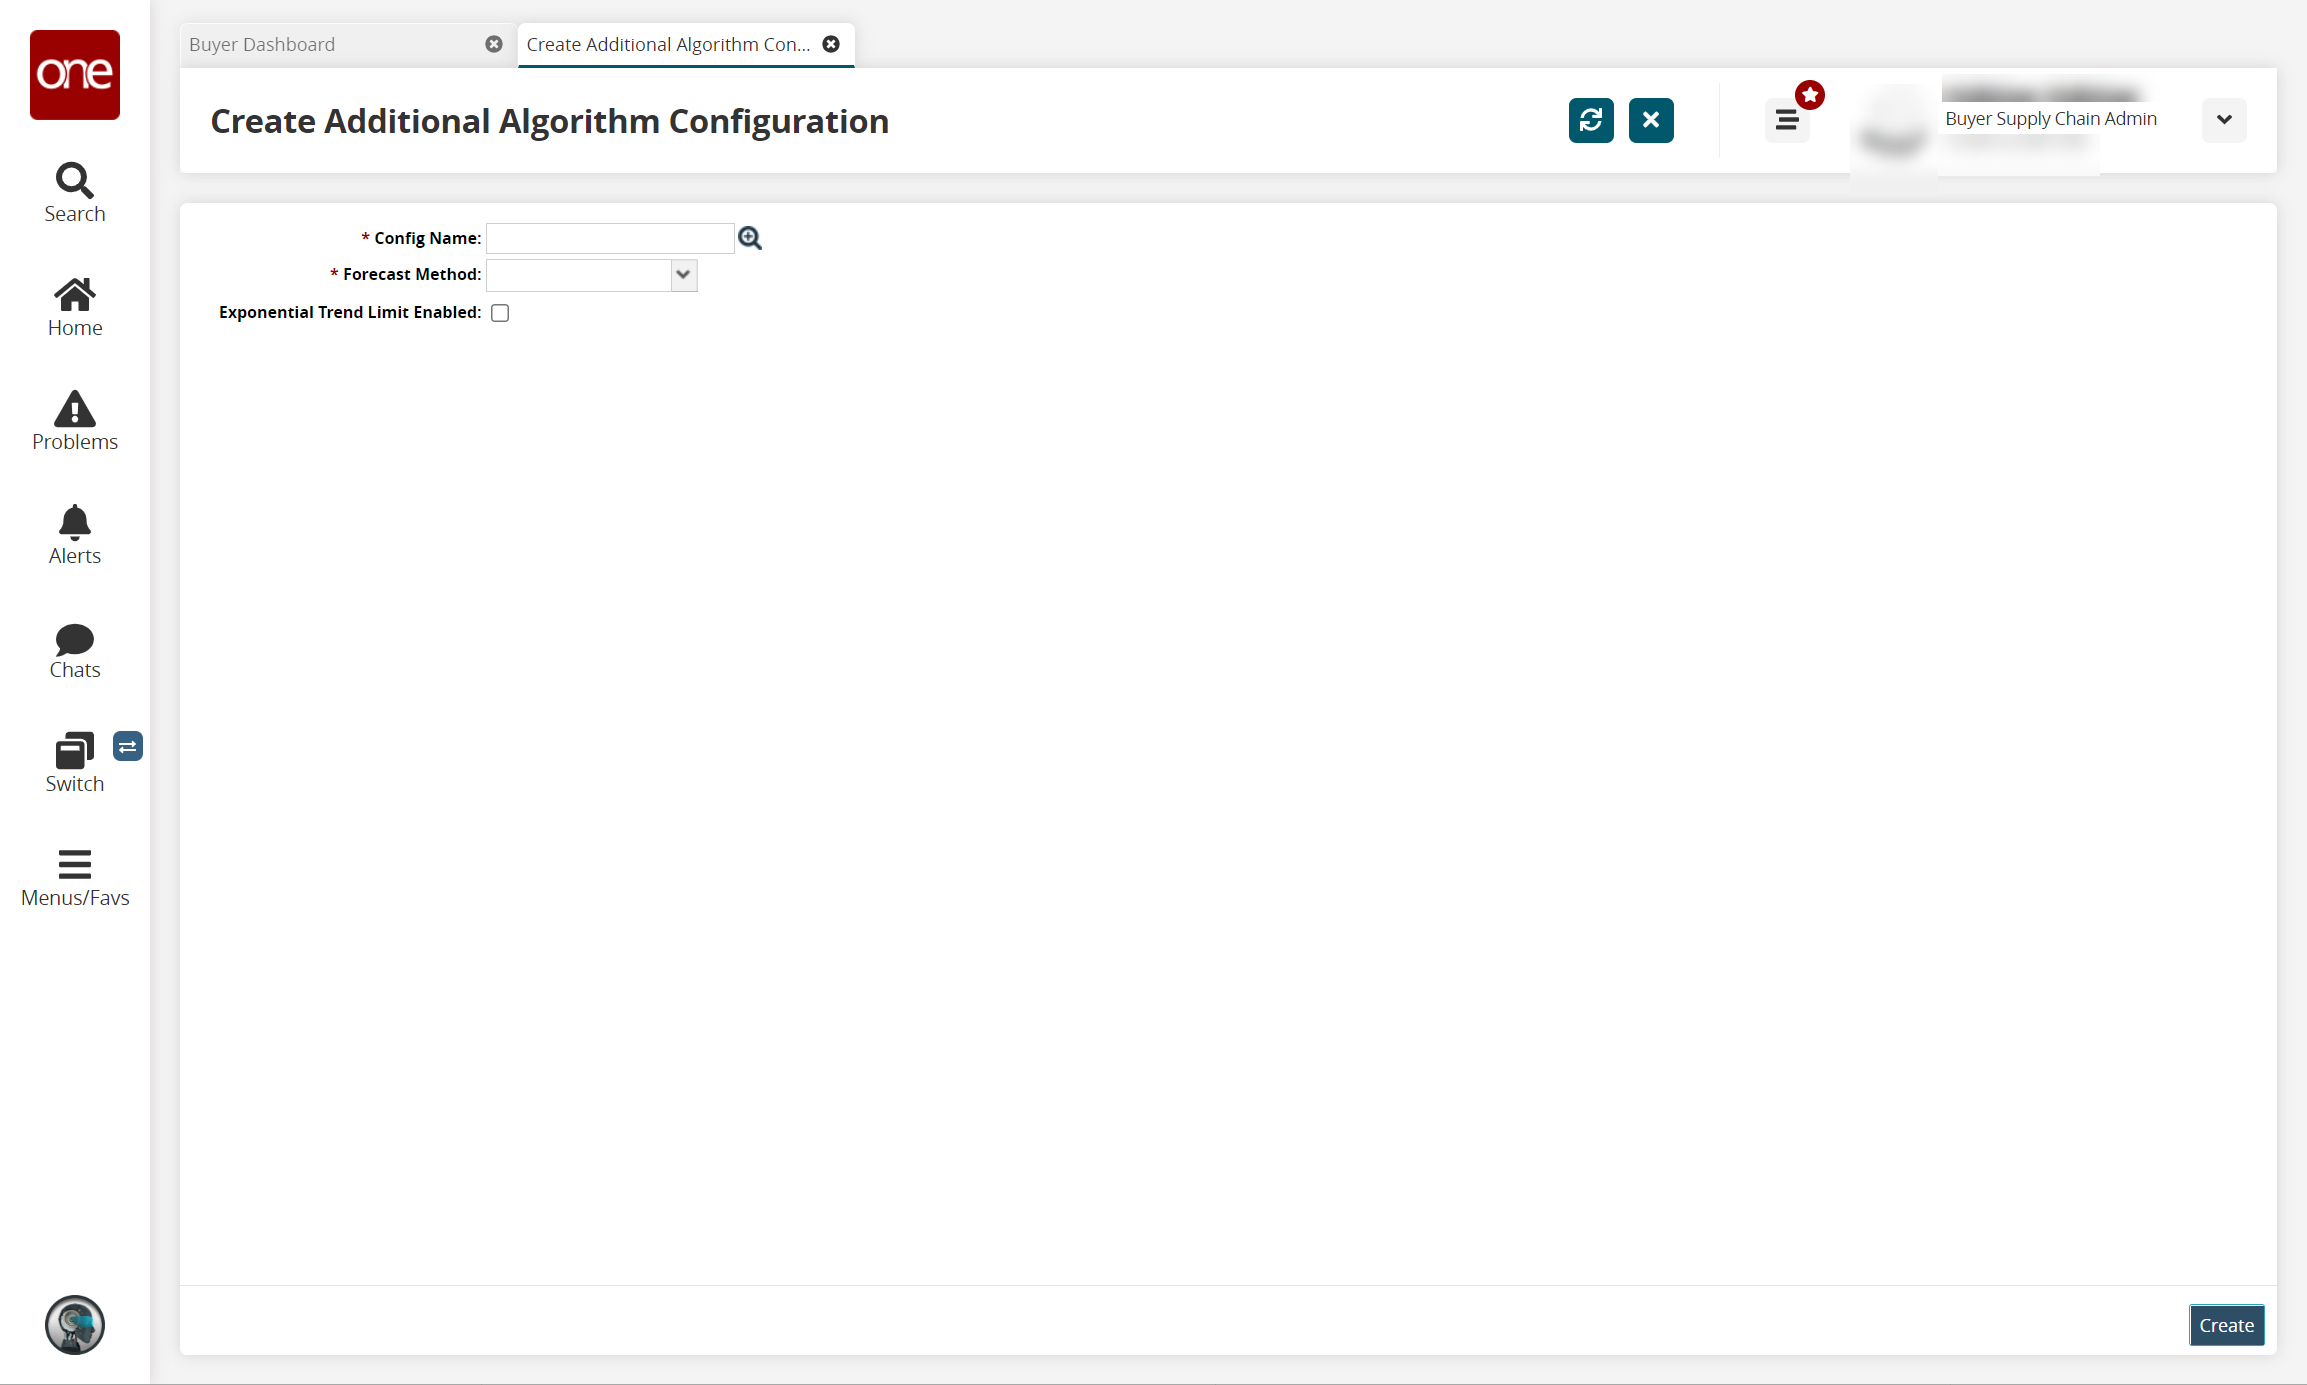The height and width of the screenshot is (1385, 2307).
Task: Click the refresh page icon
Action: (x=1590, y=120)
